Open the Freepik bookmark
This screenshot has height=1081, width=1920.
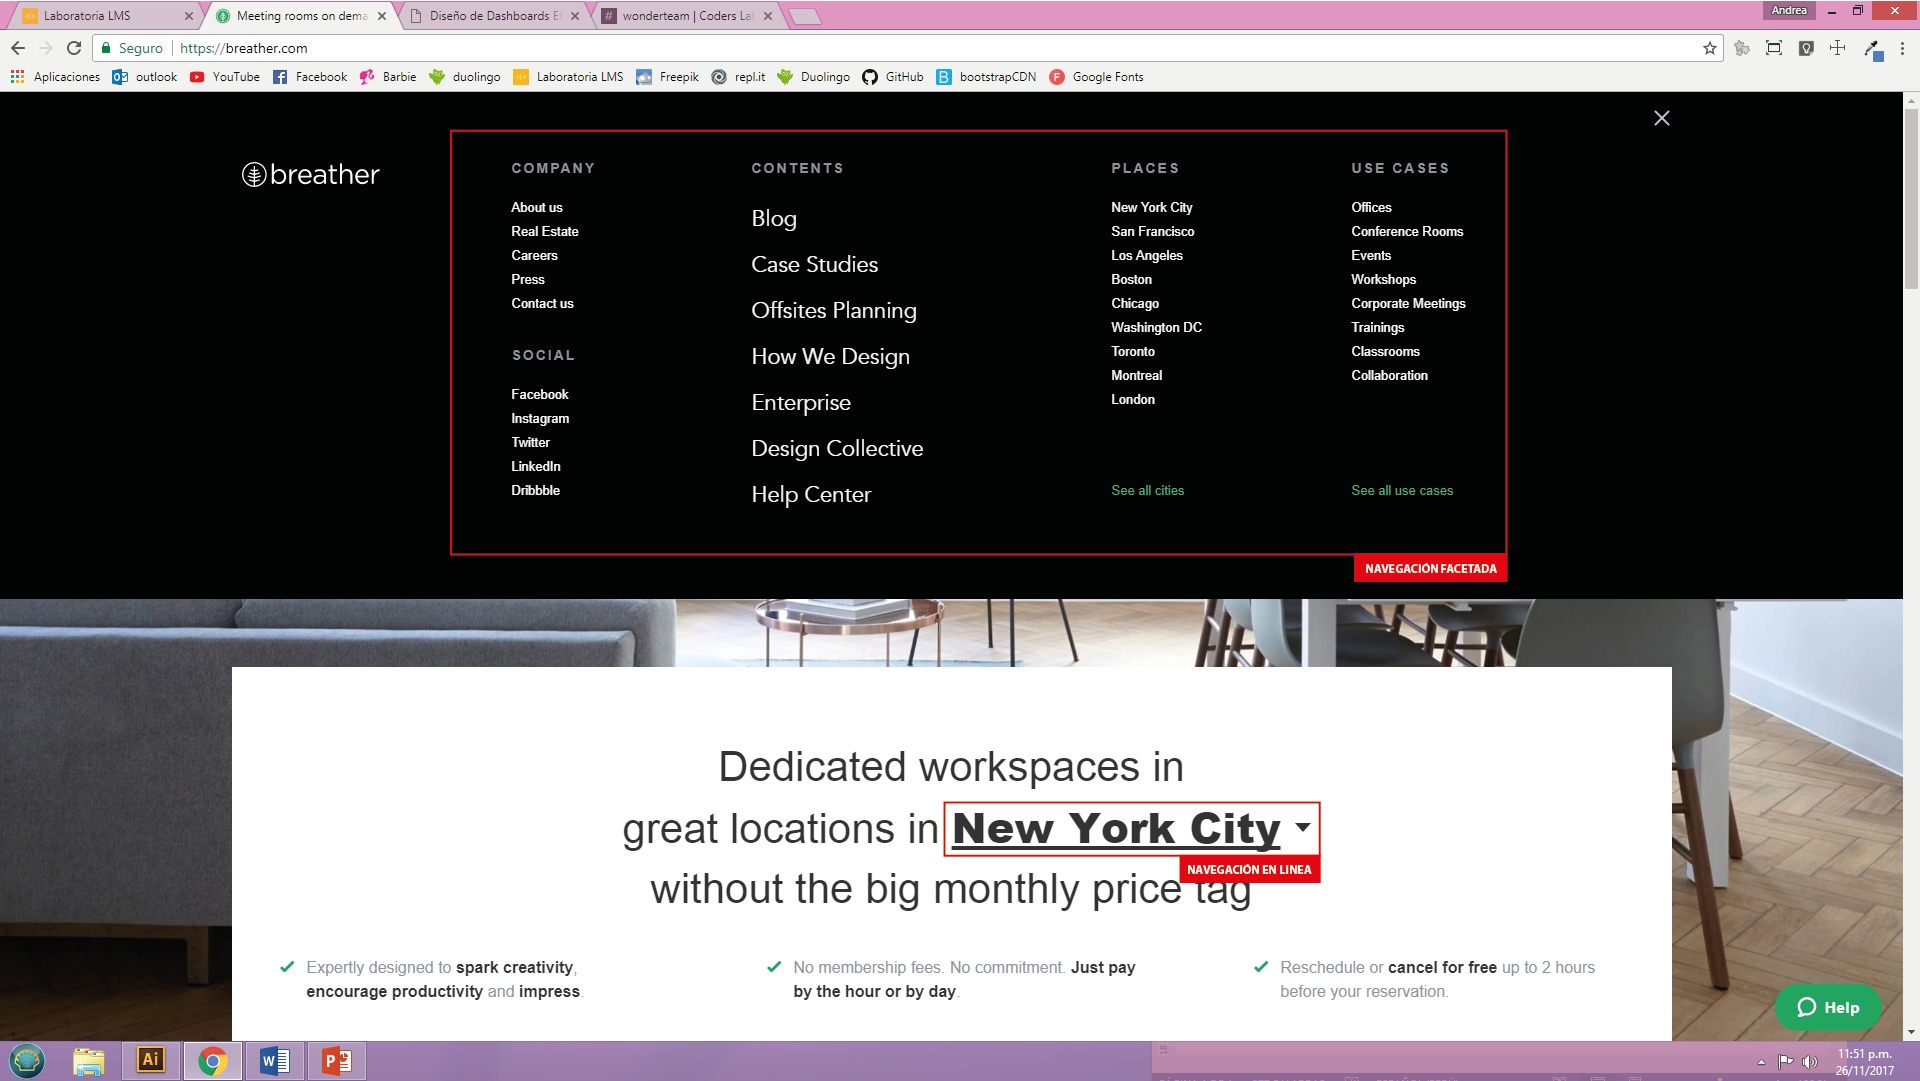[668, 77]
